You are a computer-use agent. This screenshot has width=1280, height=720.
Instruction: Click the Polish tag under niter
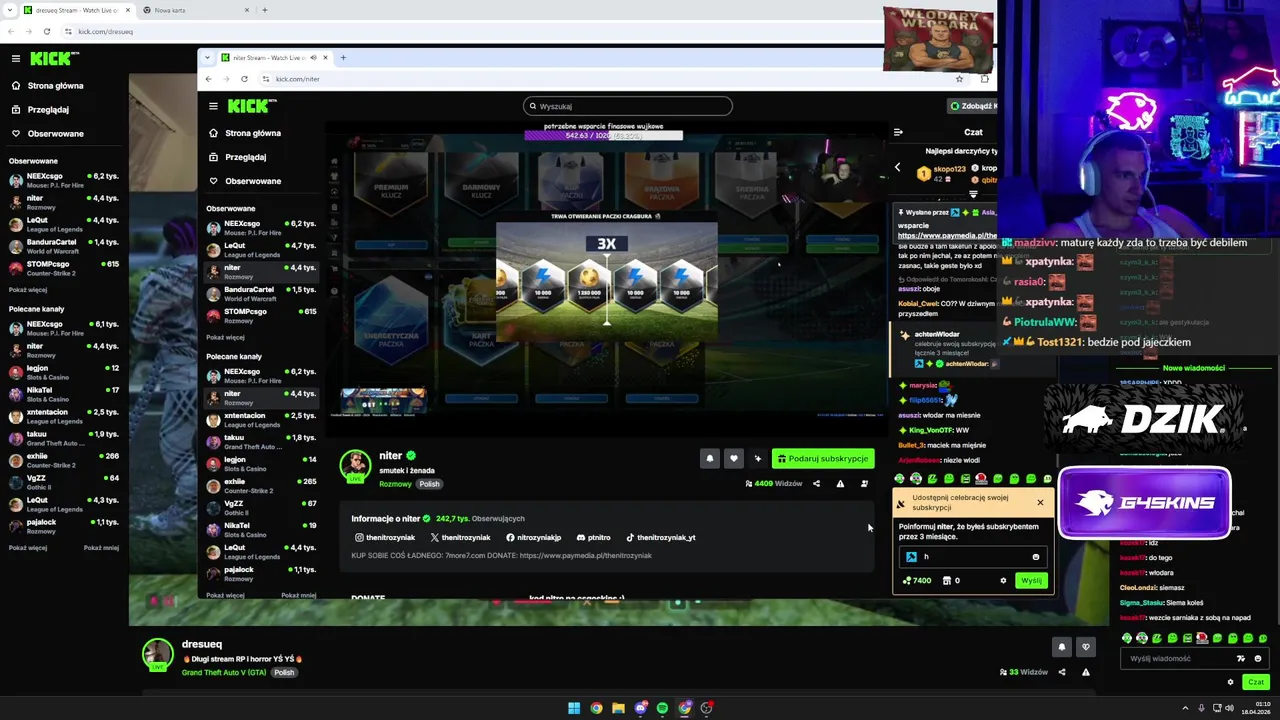(x=429, y=484)
